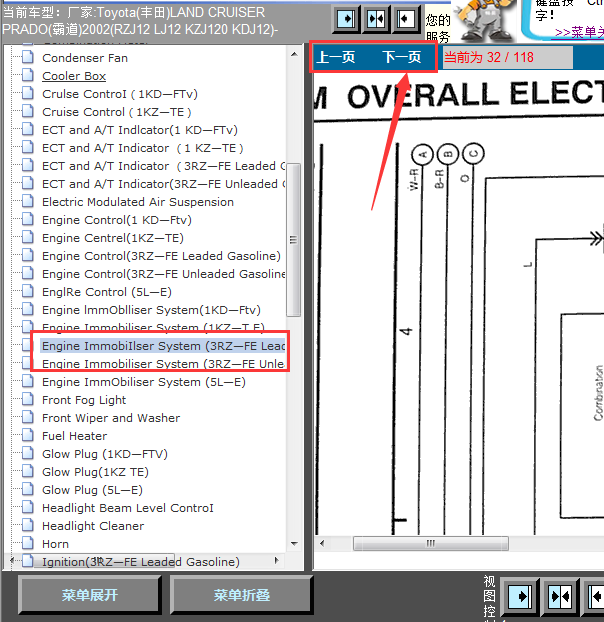Click document icon beside Condenser Fan

28,57
